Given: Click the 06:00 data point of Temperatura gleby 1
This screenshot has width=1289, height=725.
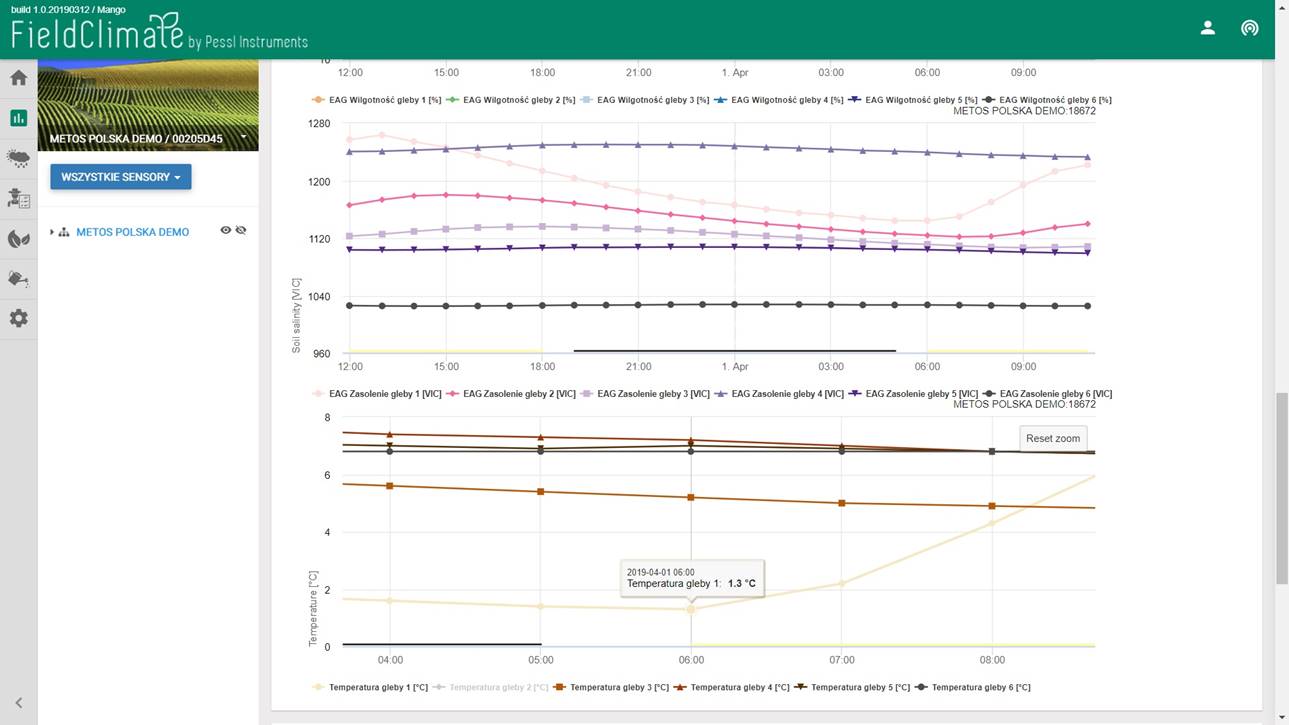Looking at the screenshot, I should (691, 609).
